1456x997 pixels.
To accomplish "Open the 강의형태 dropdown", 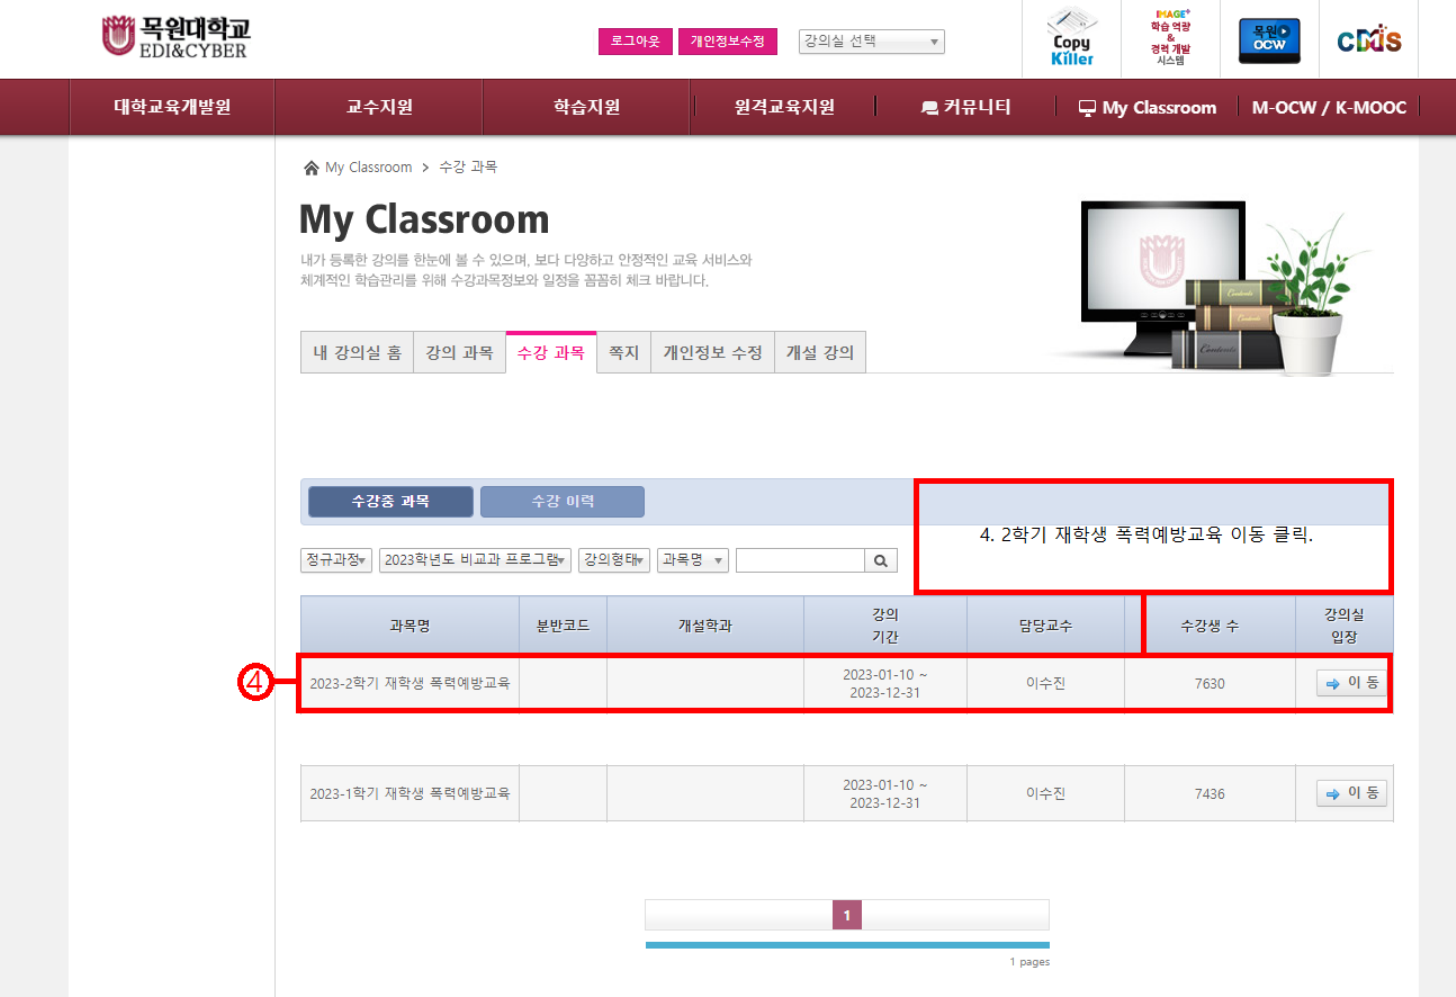I will point(613,560).
